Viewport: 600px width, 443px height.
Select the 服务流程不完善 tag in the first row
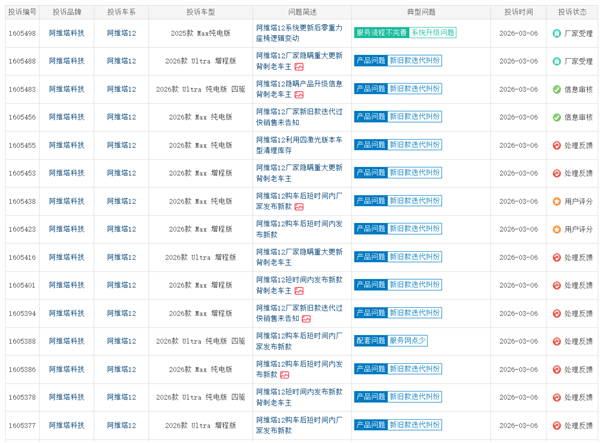click(x=380, y=33)
